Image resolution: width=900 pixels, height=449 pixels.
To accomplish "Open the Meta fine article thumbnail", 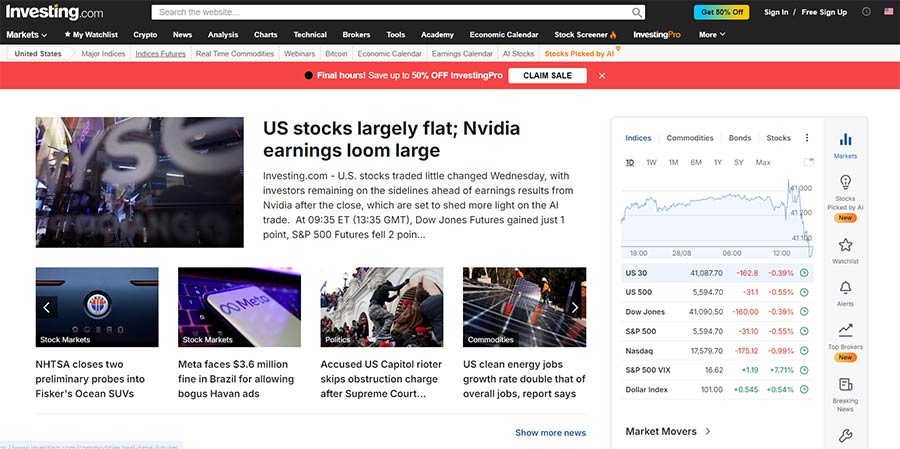I will [239, 307].
